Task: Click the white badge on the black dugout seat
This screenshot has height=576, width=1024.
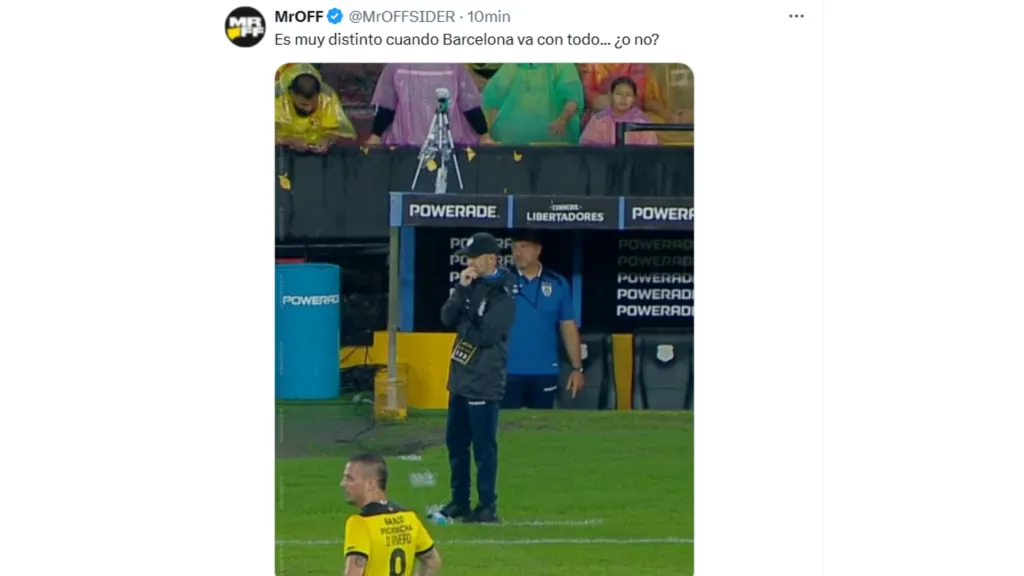Action: click(664, 353)
